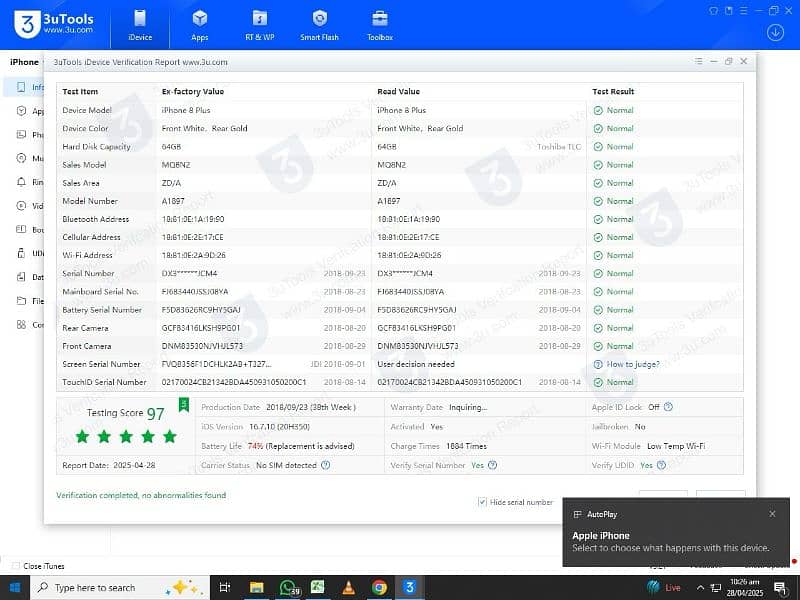This screenshot has height=600, width=800.
Task: Open WhatsApp from the taskbar
Action: click(x=289, y=588)
